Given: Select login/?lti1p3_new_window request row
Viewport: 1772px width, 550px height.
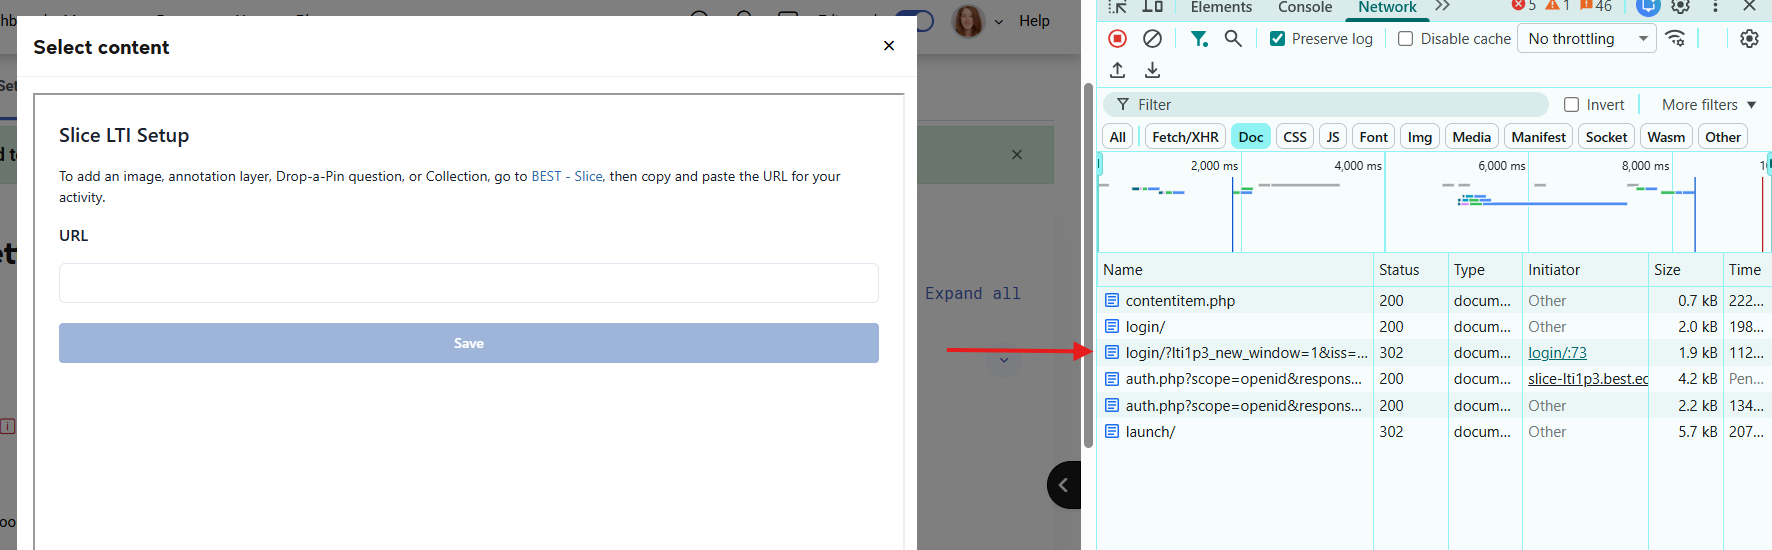Looking at the screenshot, I should coord(1434,353).
